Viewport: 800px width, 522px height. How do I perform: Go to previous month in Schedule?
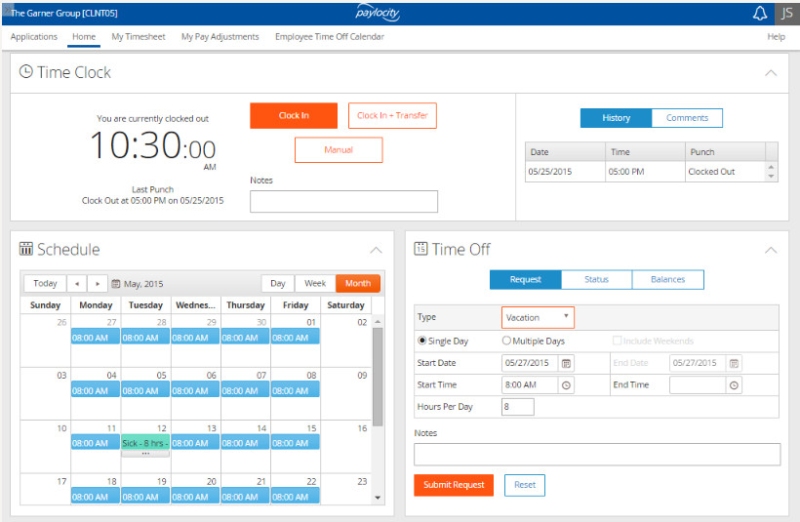pos(77,284)
